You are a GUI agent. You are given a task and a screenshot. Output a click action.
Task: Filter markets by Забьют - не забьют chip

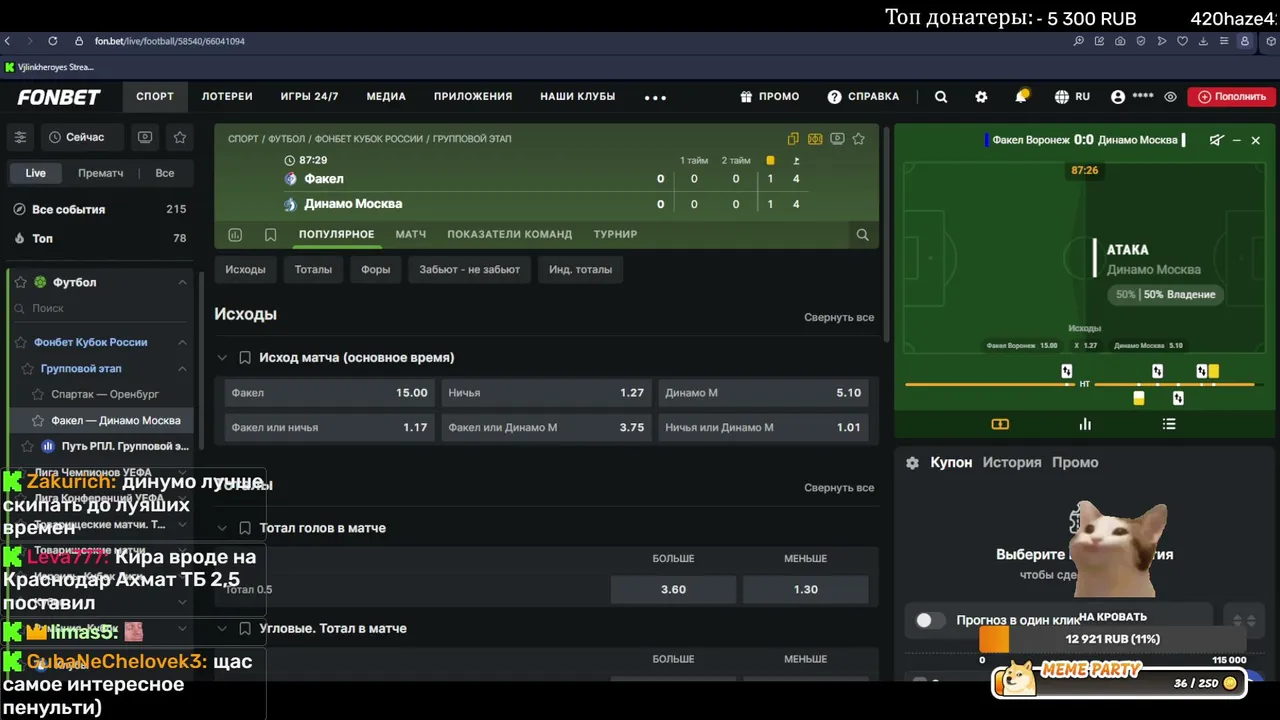(469, 269)
